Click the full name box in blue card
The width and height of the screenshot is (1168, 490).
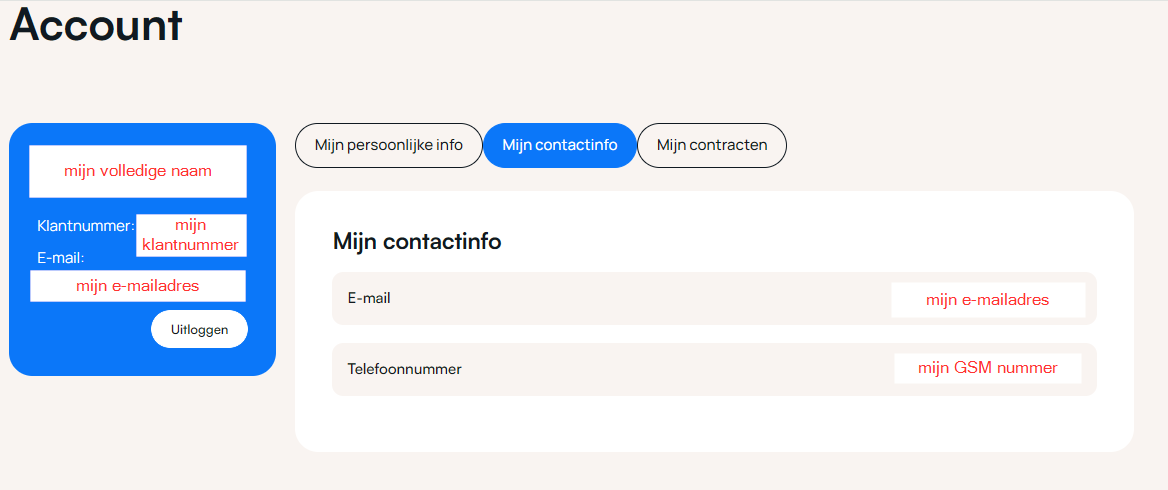click(x=138, y=171)
